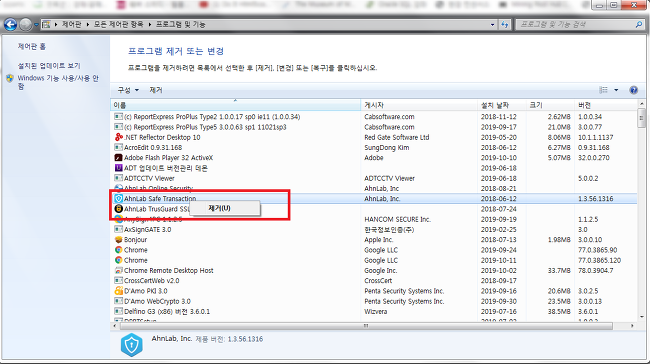Click the 33.7MB size cell

point(559,270)
